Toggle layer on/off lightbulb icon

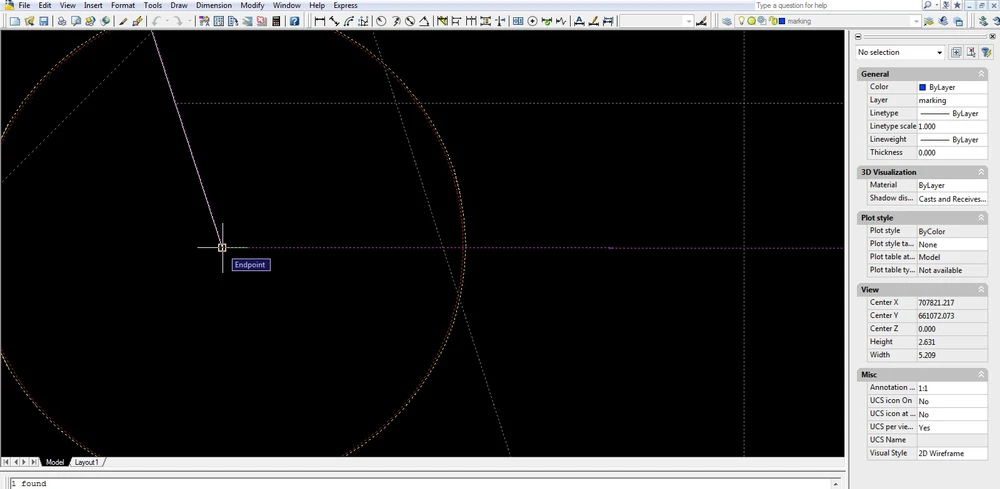(x=741, y=21)
